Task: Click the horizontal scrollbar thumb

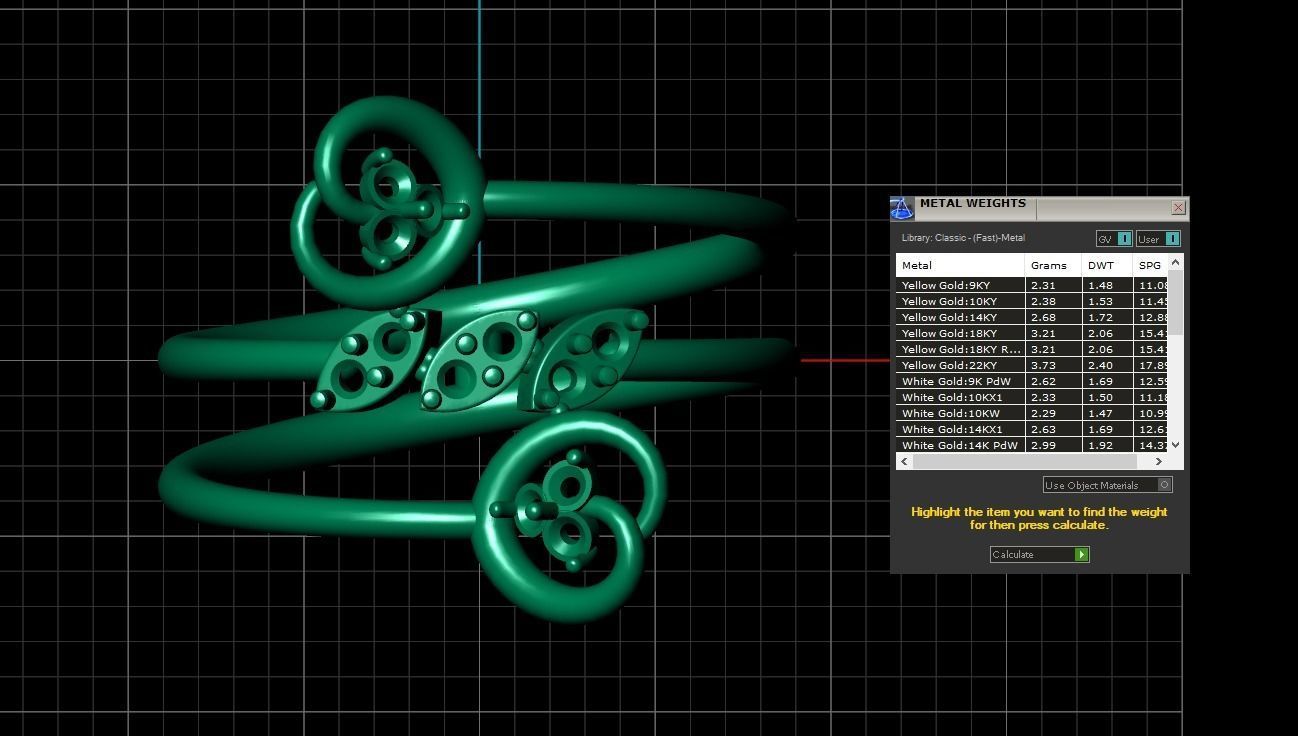Action: point(1025,461)
